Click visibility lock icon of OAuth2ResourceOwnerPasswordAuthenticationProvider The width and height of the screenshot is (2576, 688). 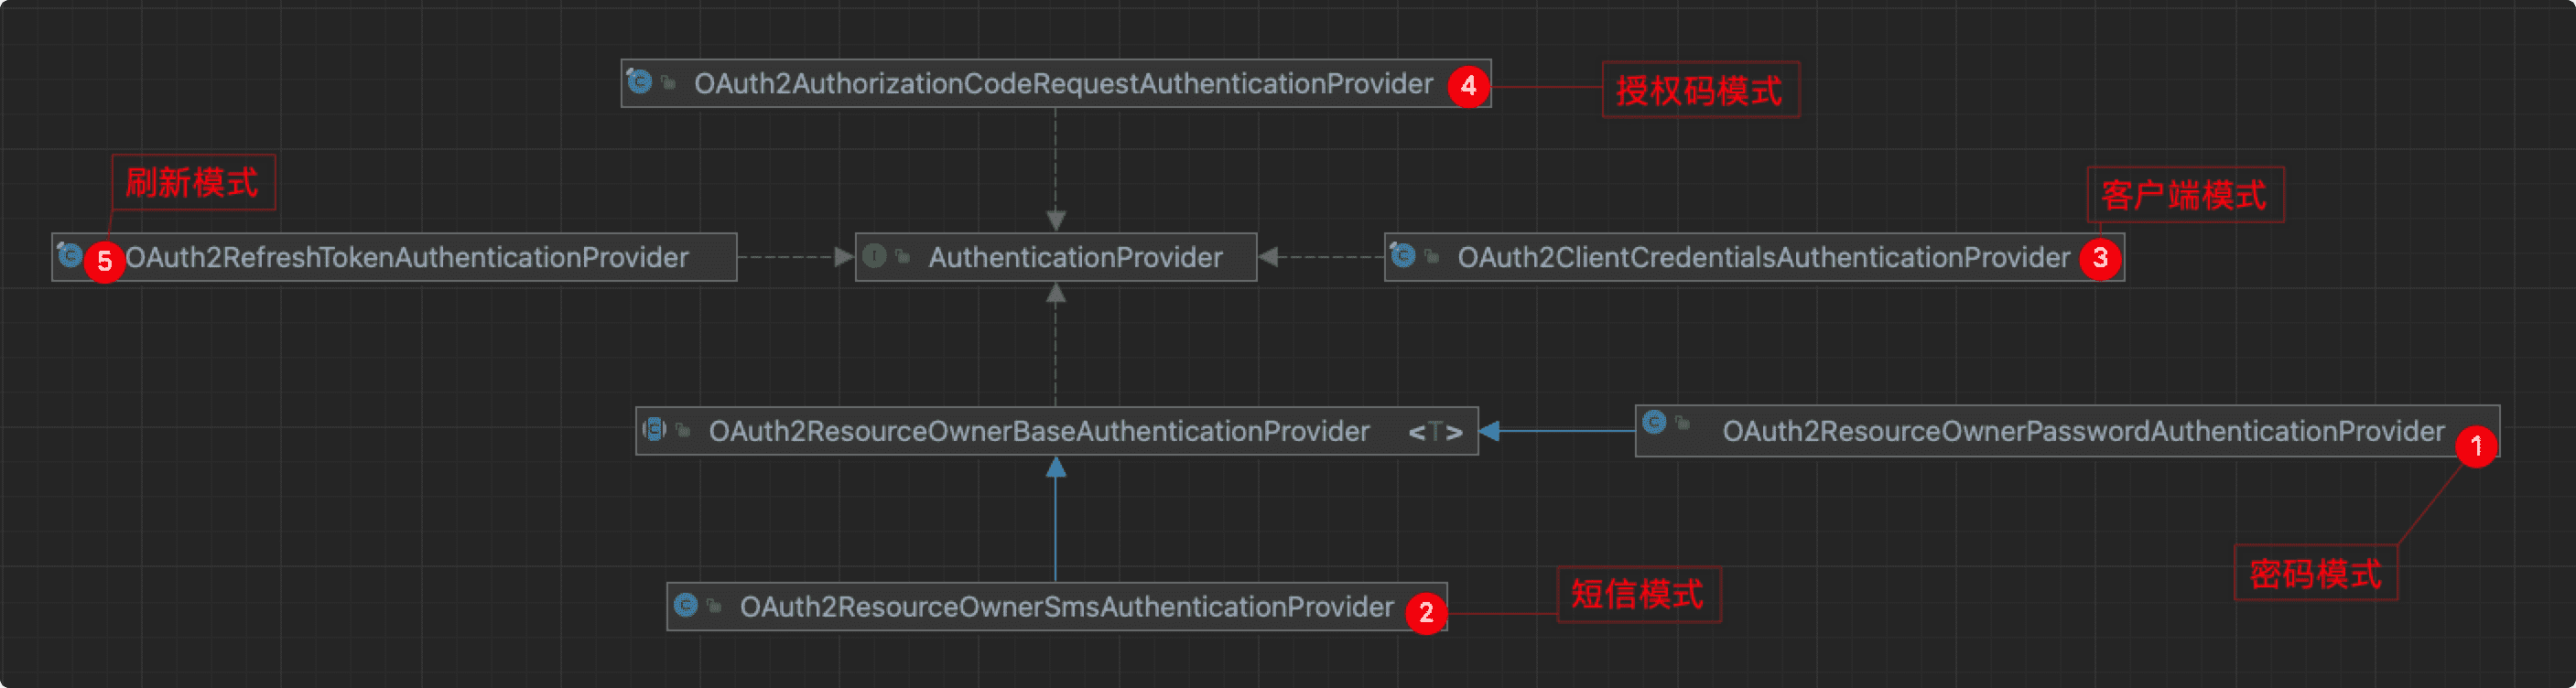[x=1683, y=423]
